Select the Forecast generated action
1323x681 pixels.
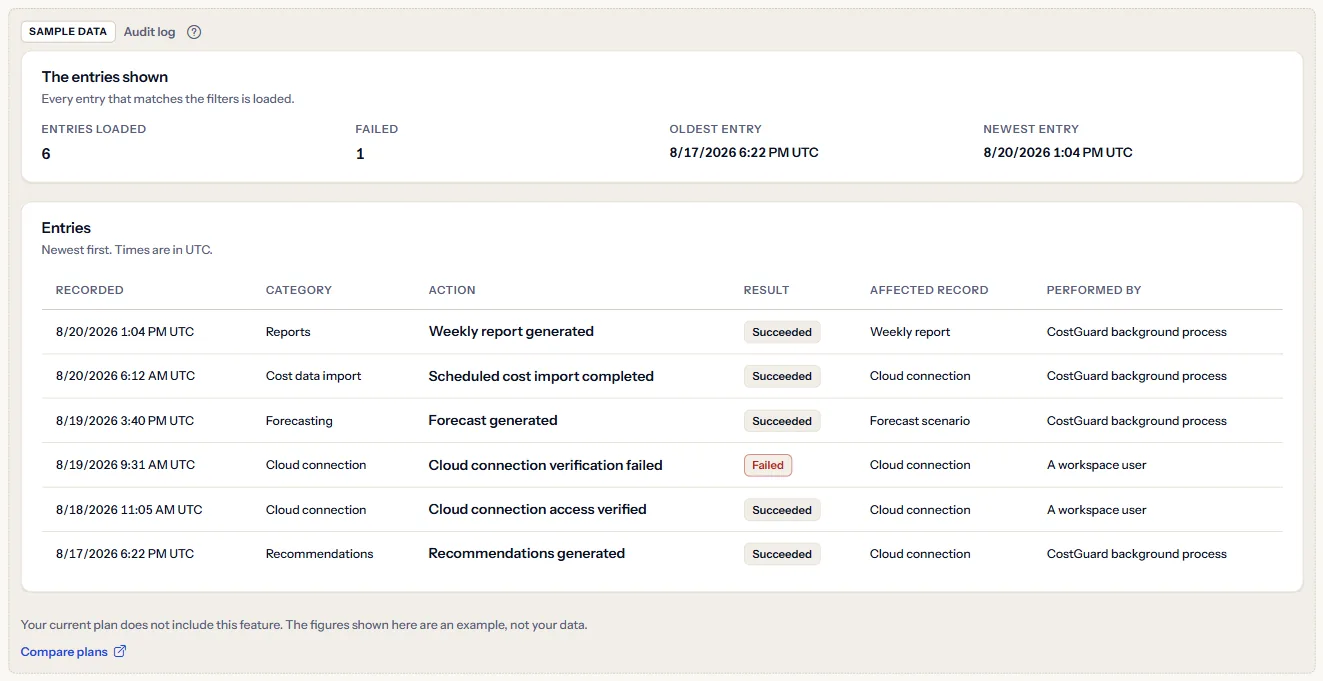click(493, 420)
